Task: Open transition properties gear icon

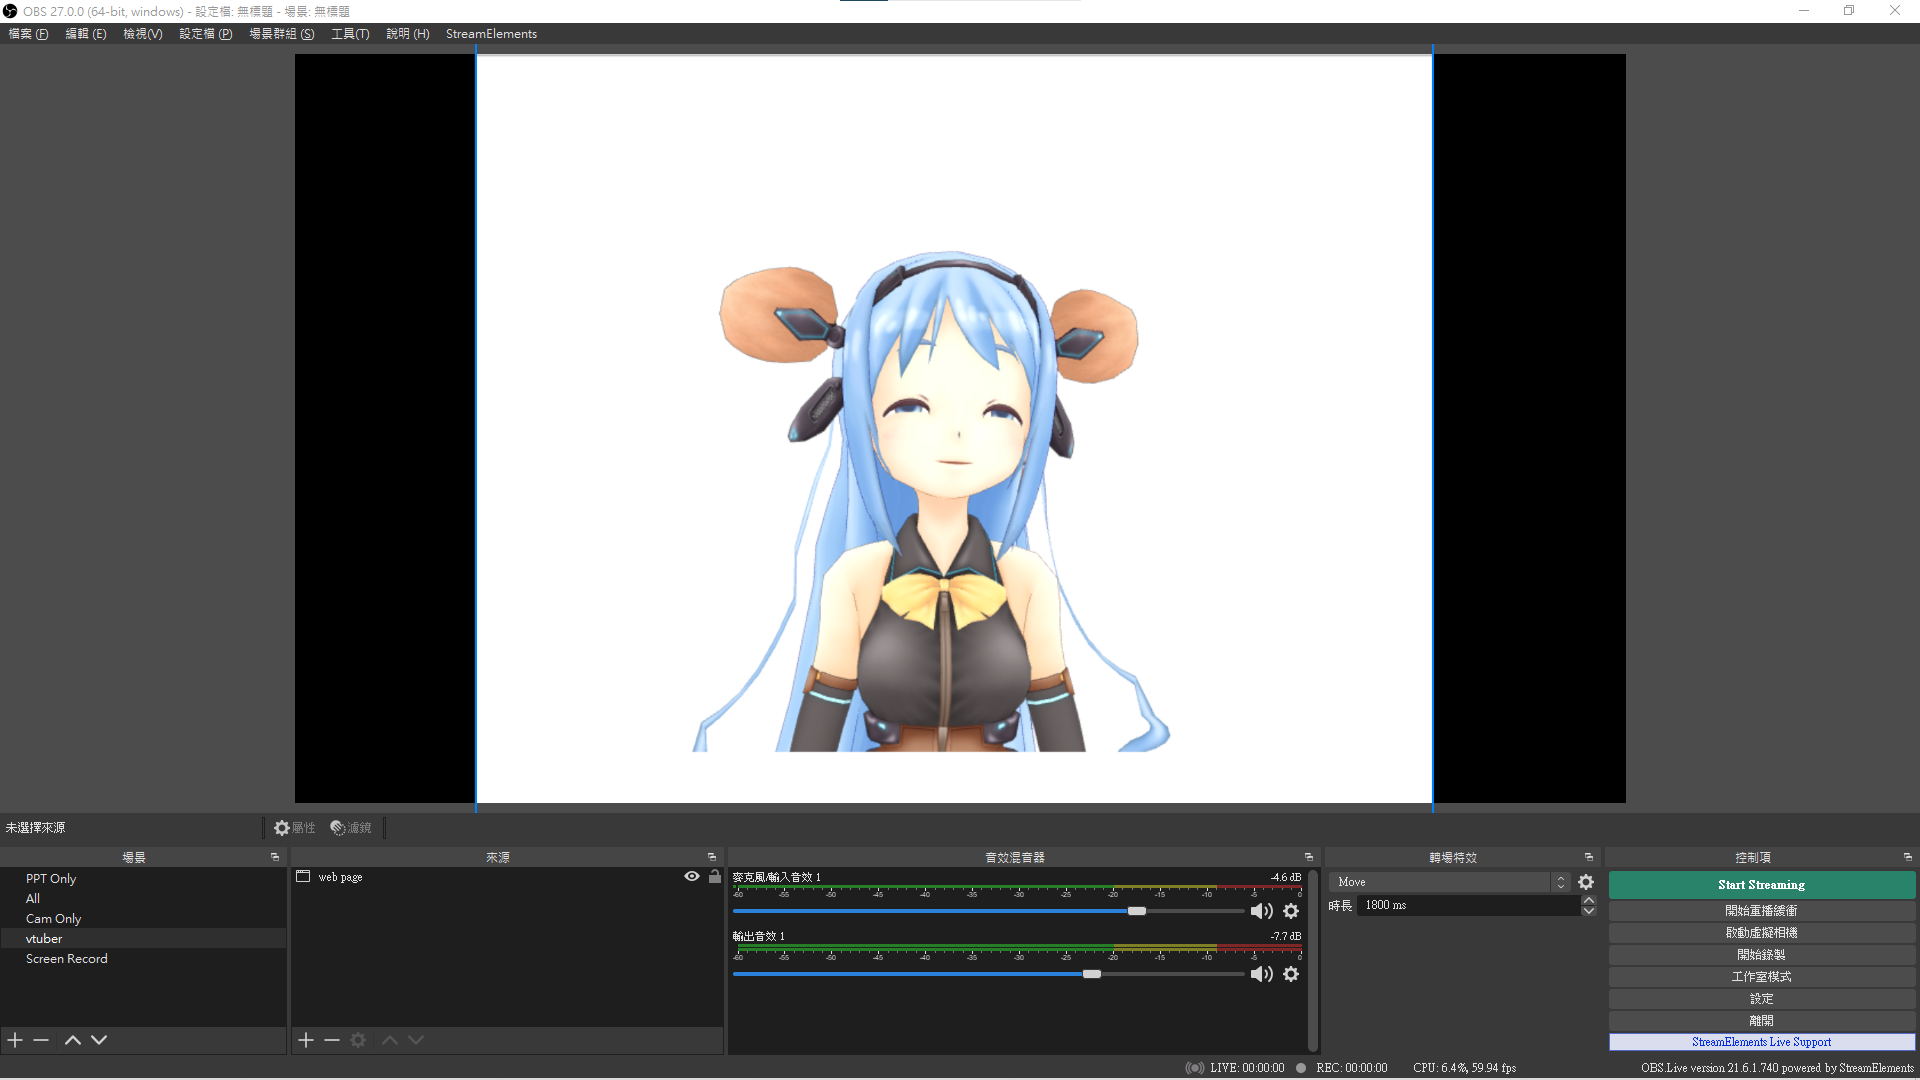Action: (1586, 882)
